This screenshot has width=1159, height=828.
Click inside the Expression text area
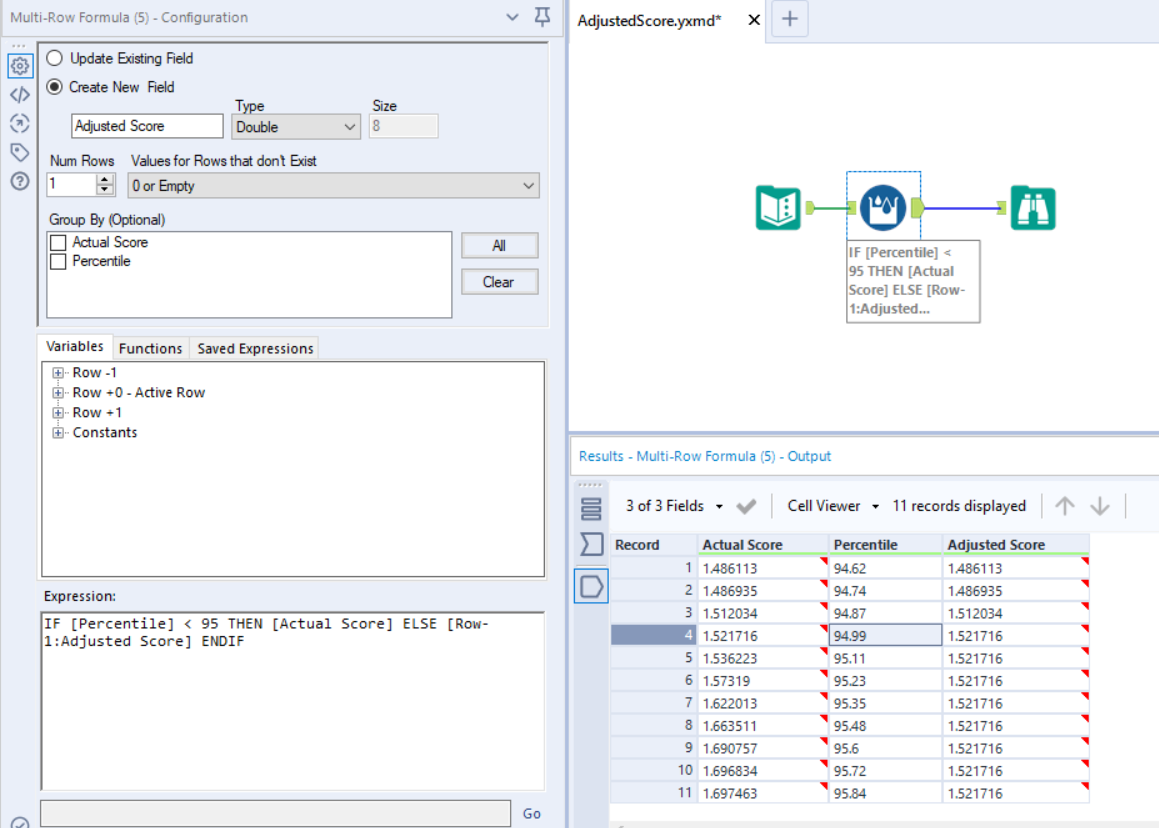pyautogui.click(x=290, y=690)
